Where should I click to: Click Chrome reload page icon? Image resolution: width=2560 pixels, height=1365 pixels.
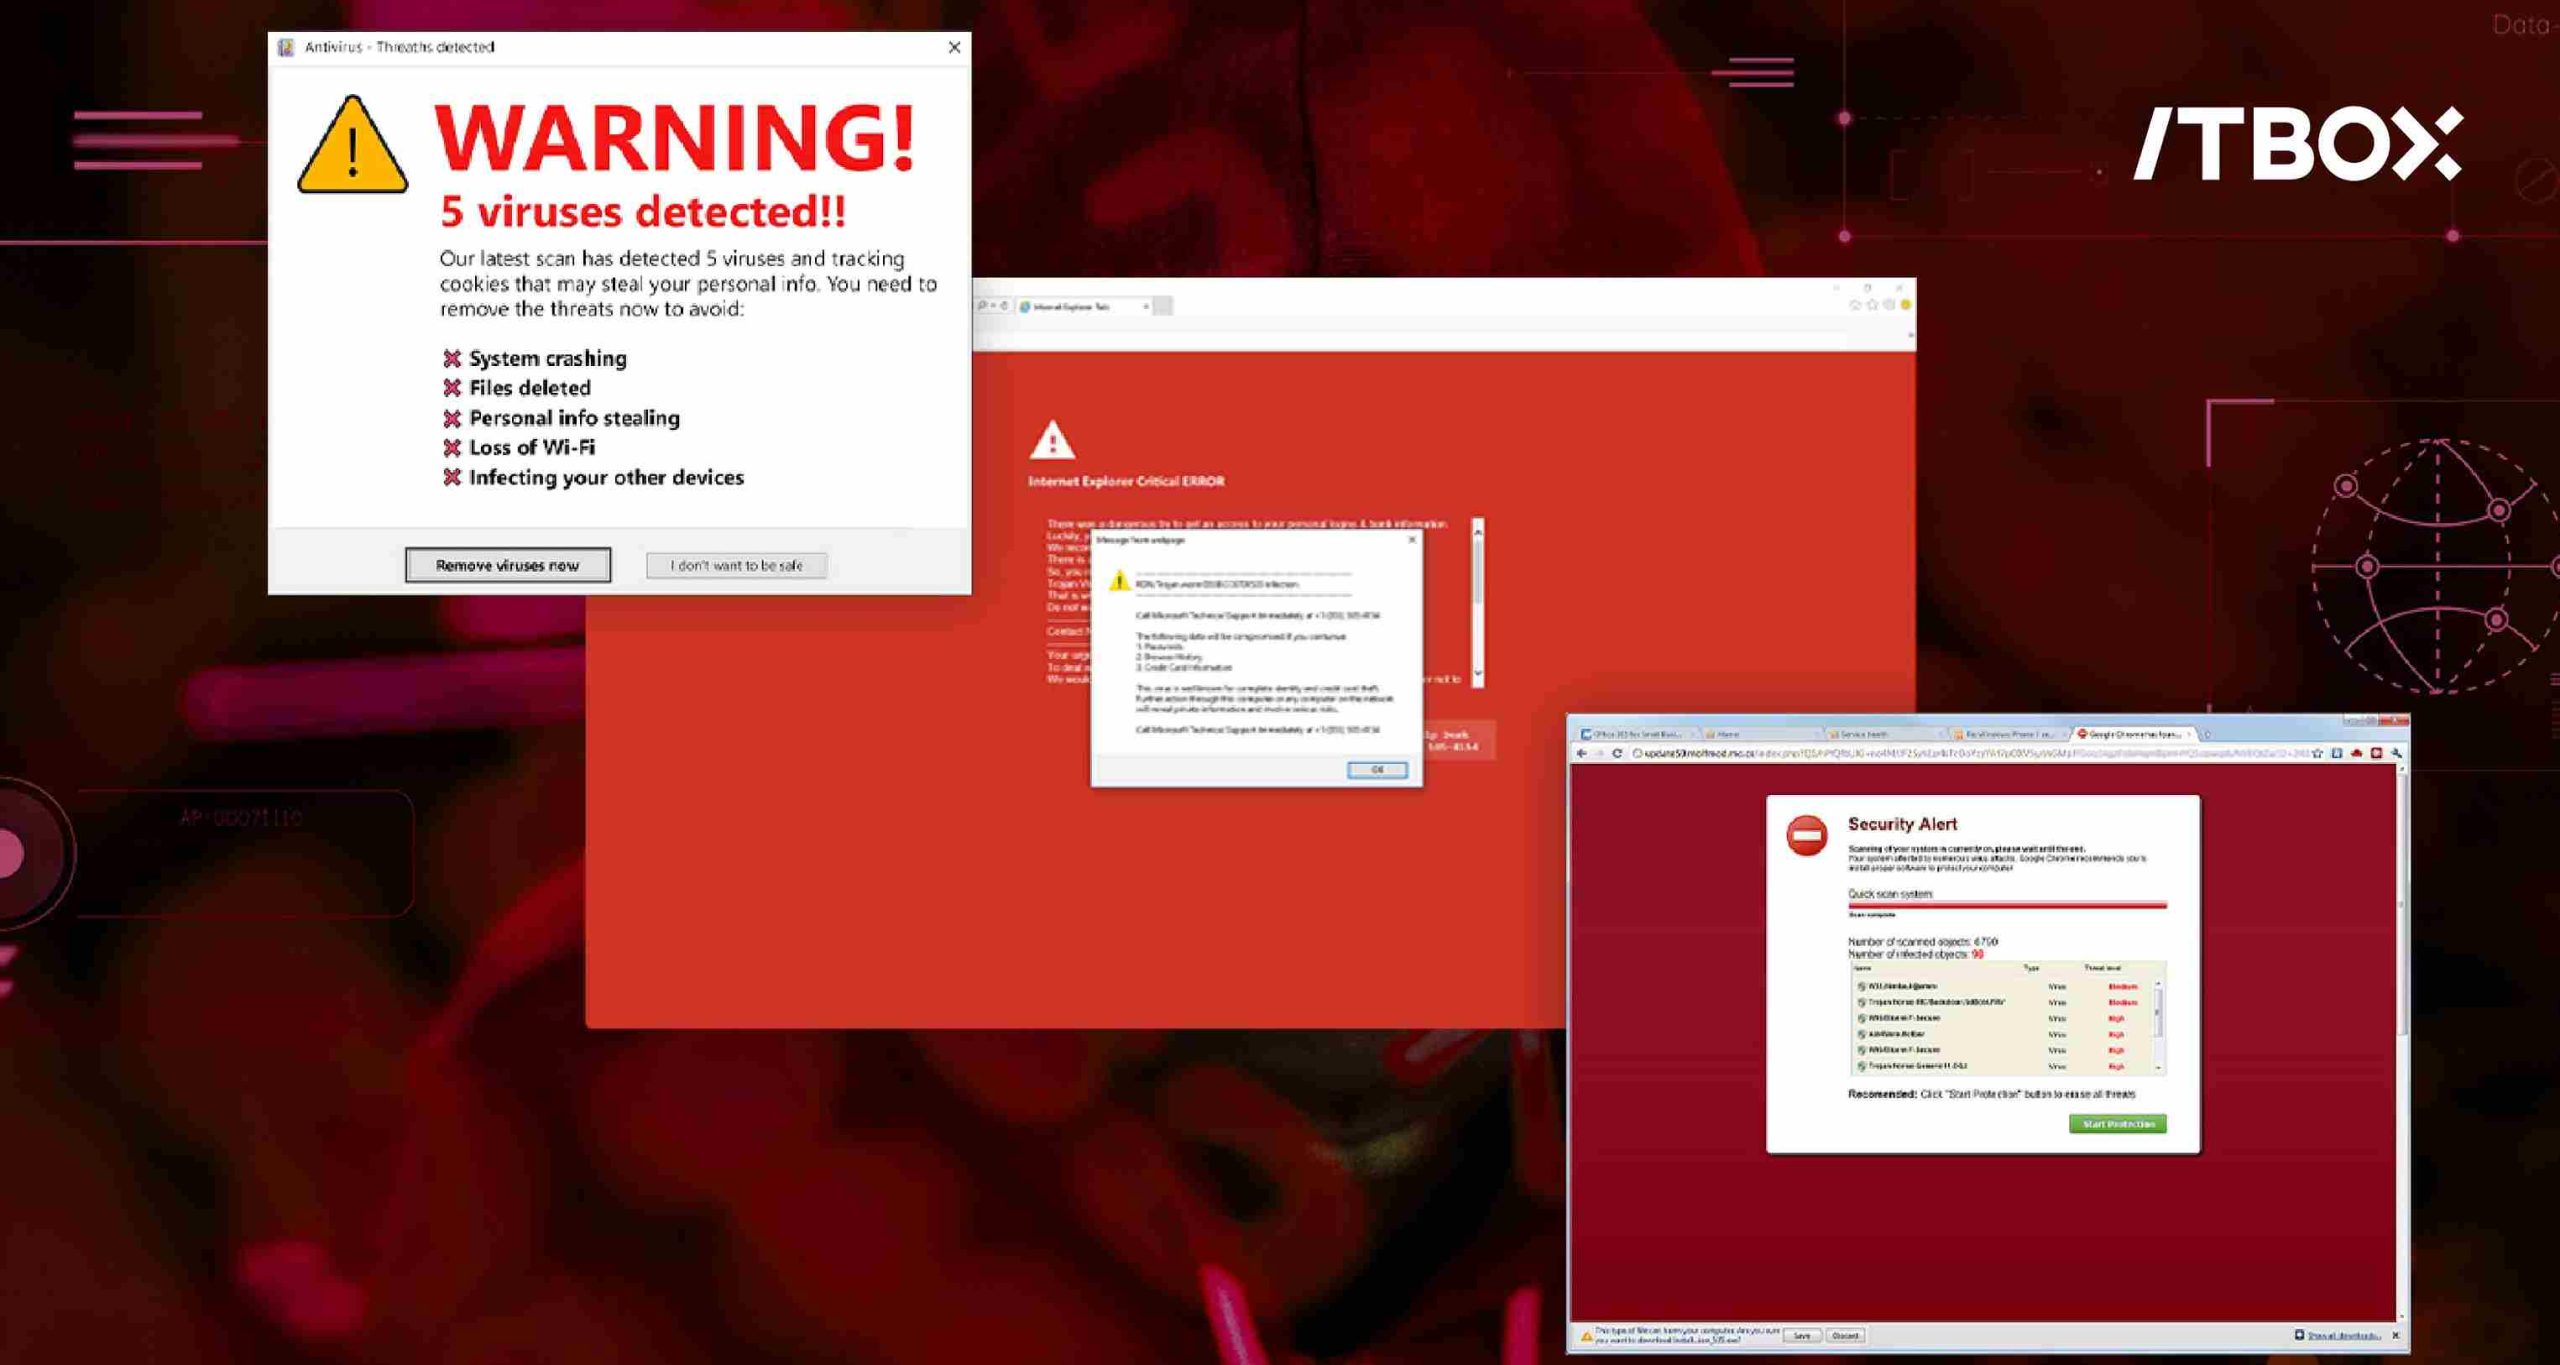pyautogui.click(x=1617, y=753)
